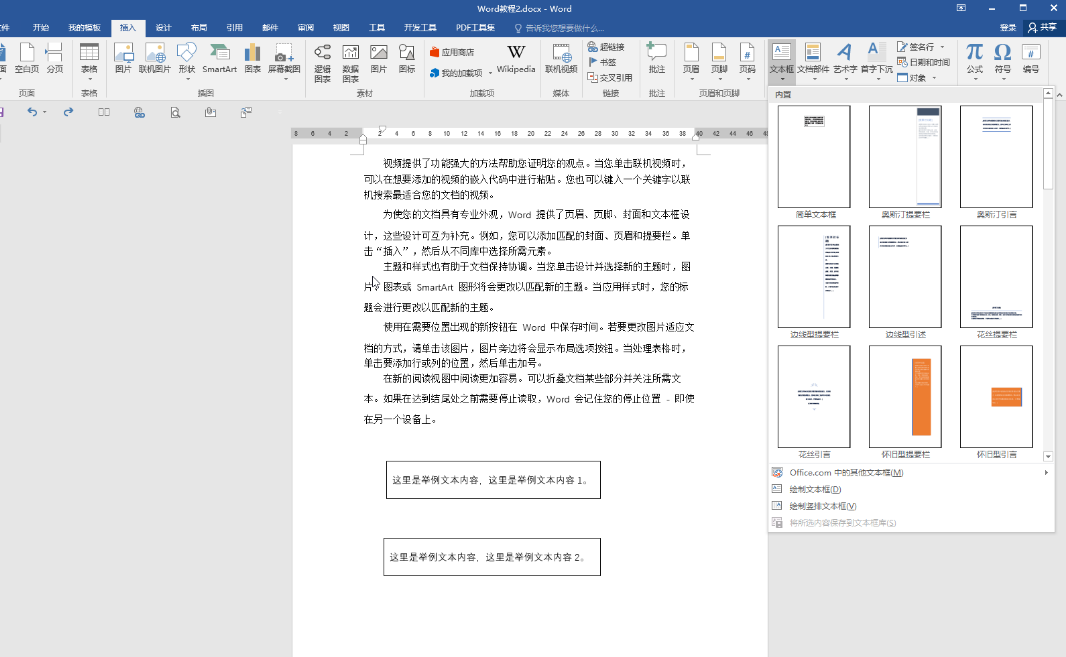Viewport: 1066px width, 657px height.
Task: Select 绘制竖排文本框(V) menu entry
Action: pyautogui.click(x=822, y=506)
